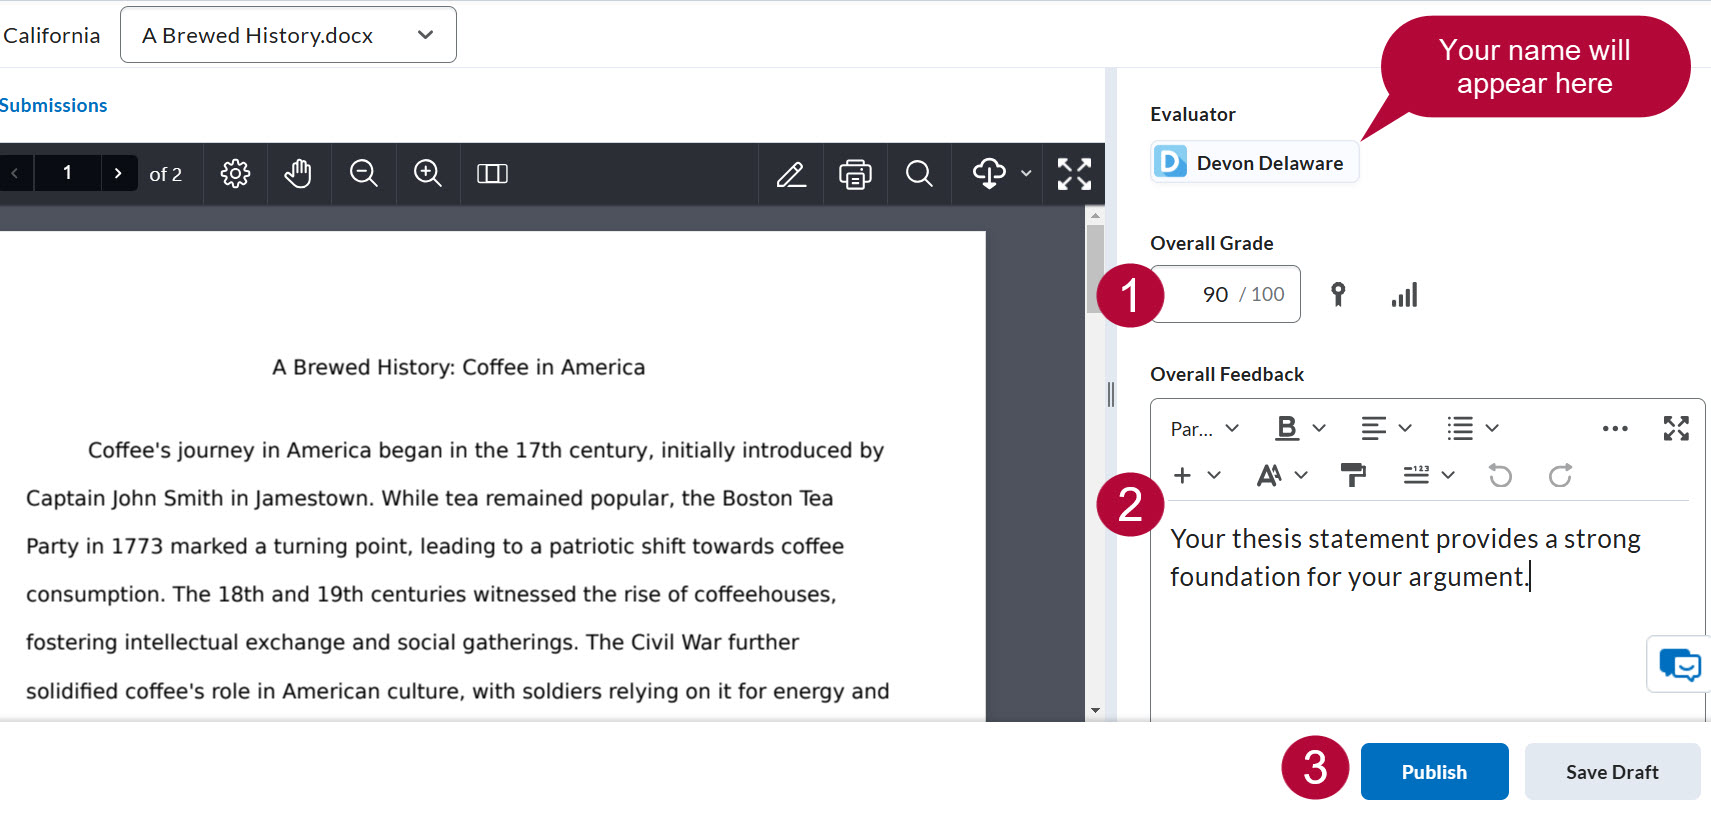Click the document scrollbar down arrow
The height and width of the screenshot is (818, 1711).
point(1095,711)
